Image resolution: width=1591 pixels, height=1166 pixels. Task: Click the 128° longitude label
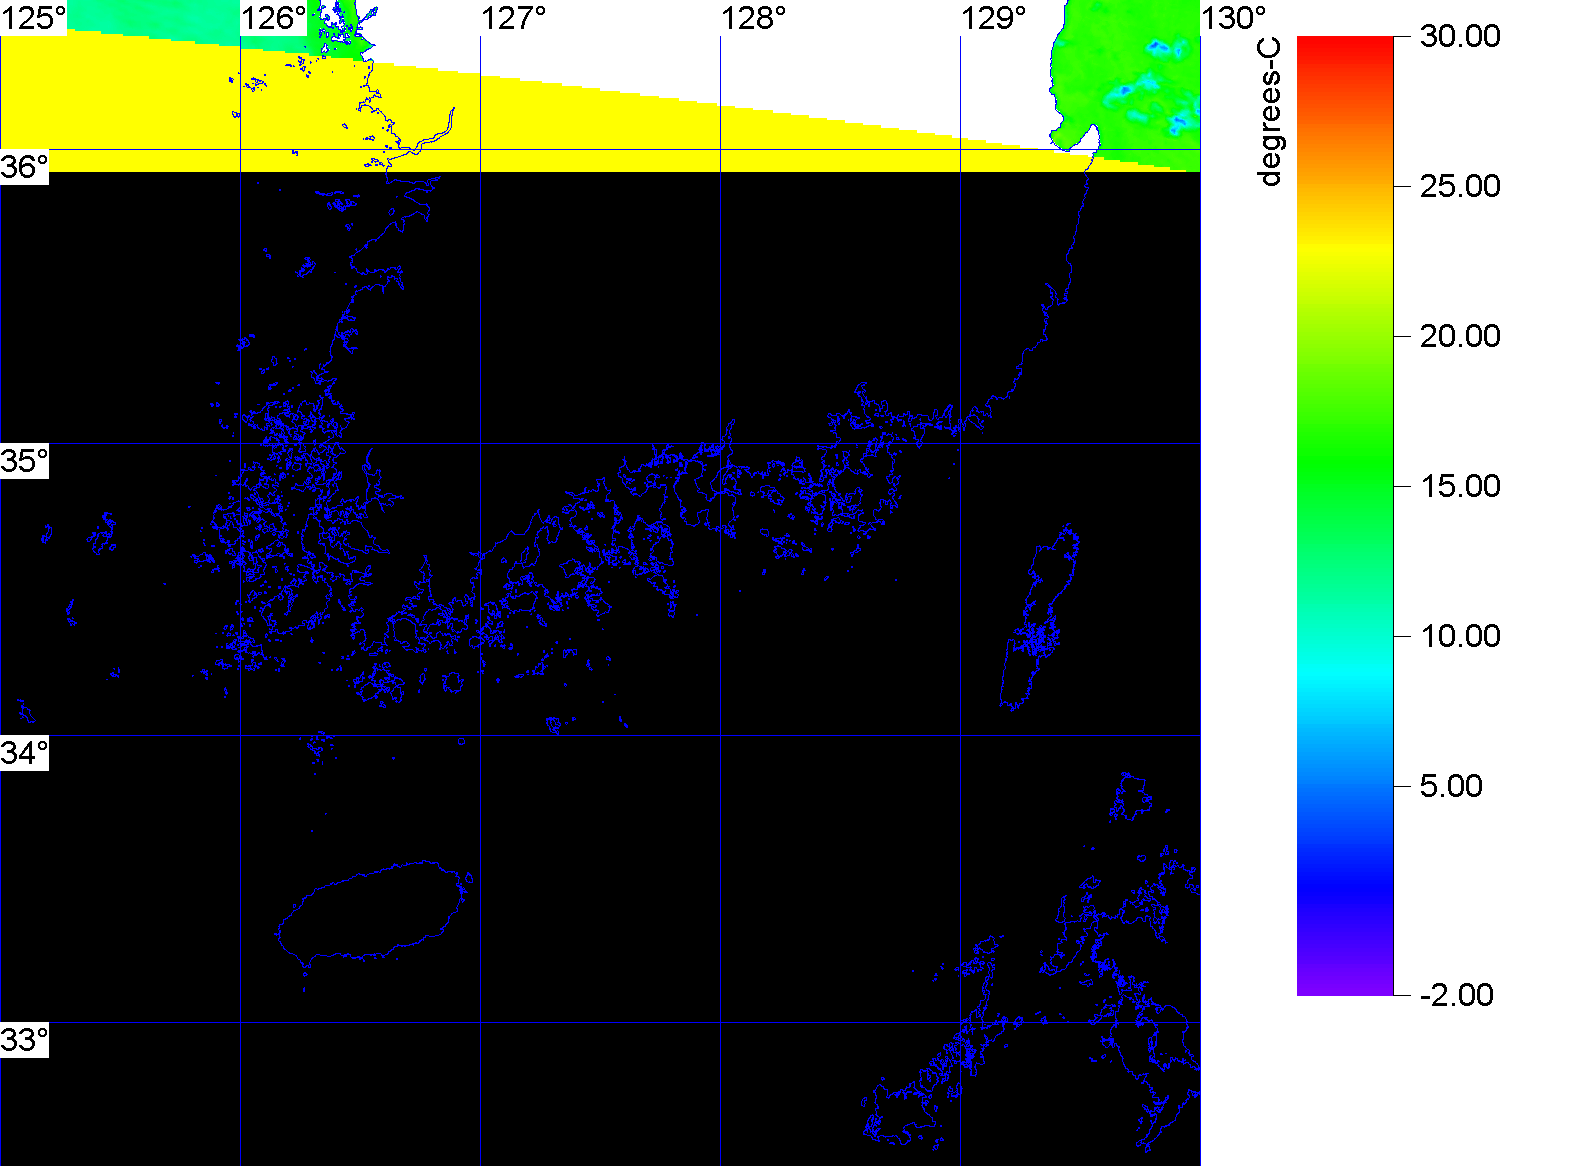point(754,17)
